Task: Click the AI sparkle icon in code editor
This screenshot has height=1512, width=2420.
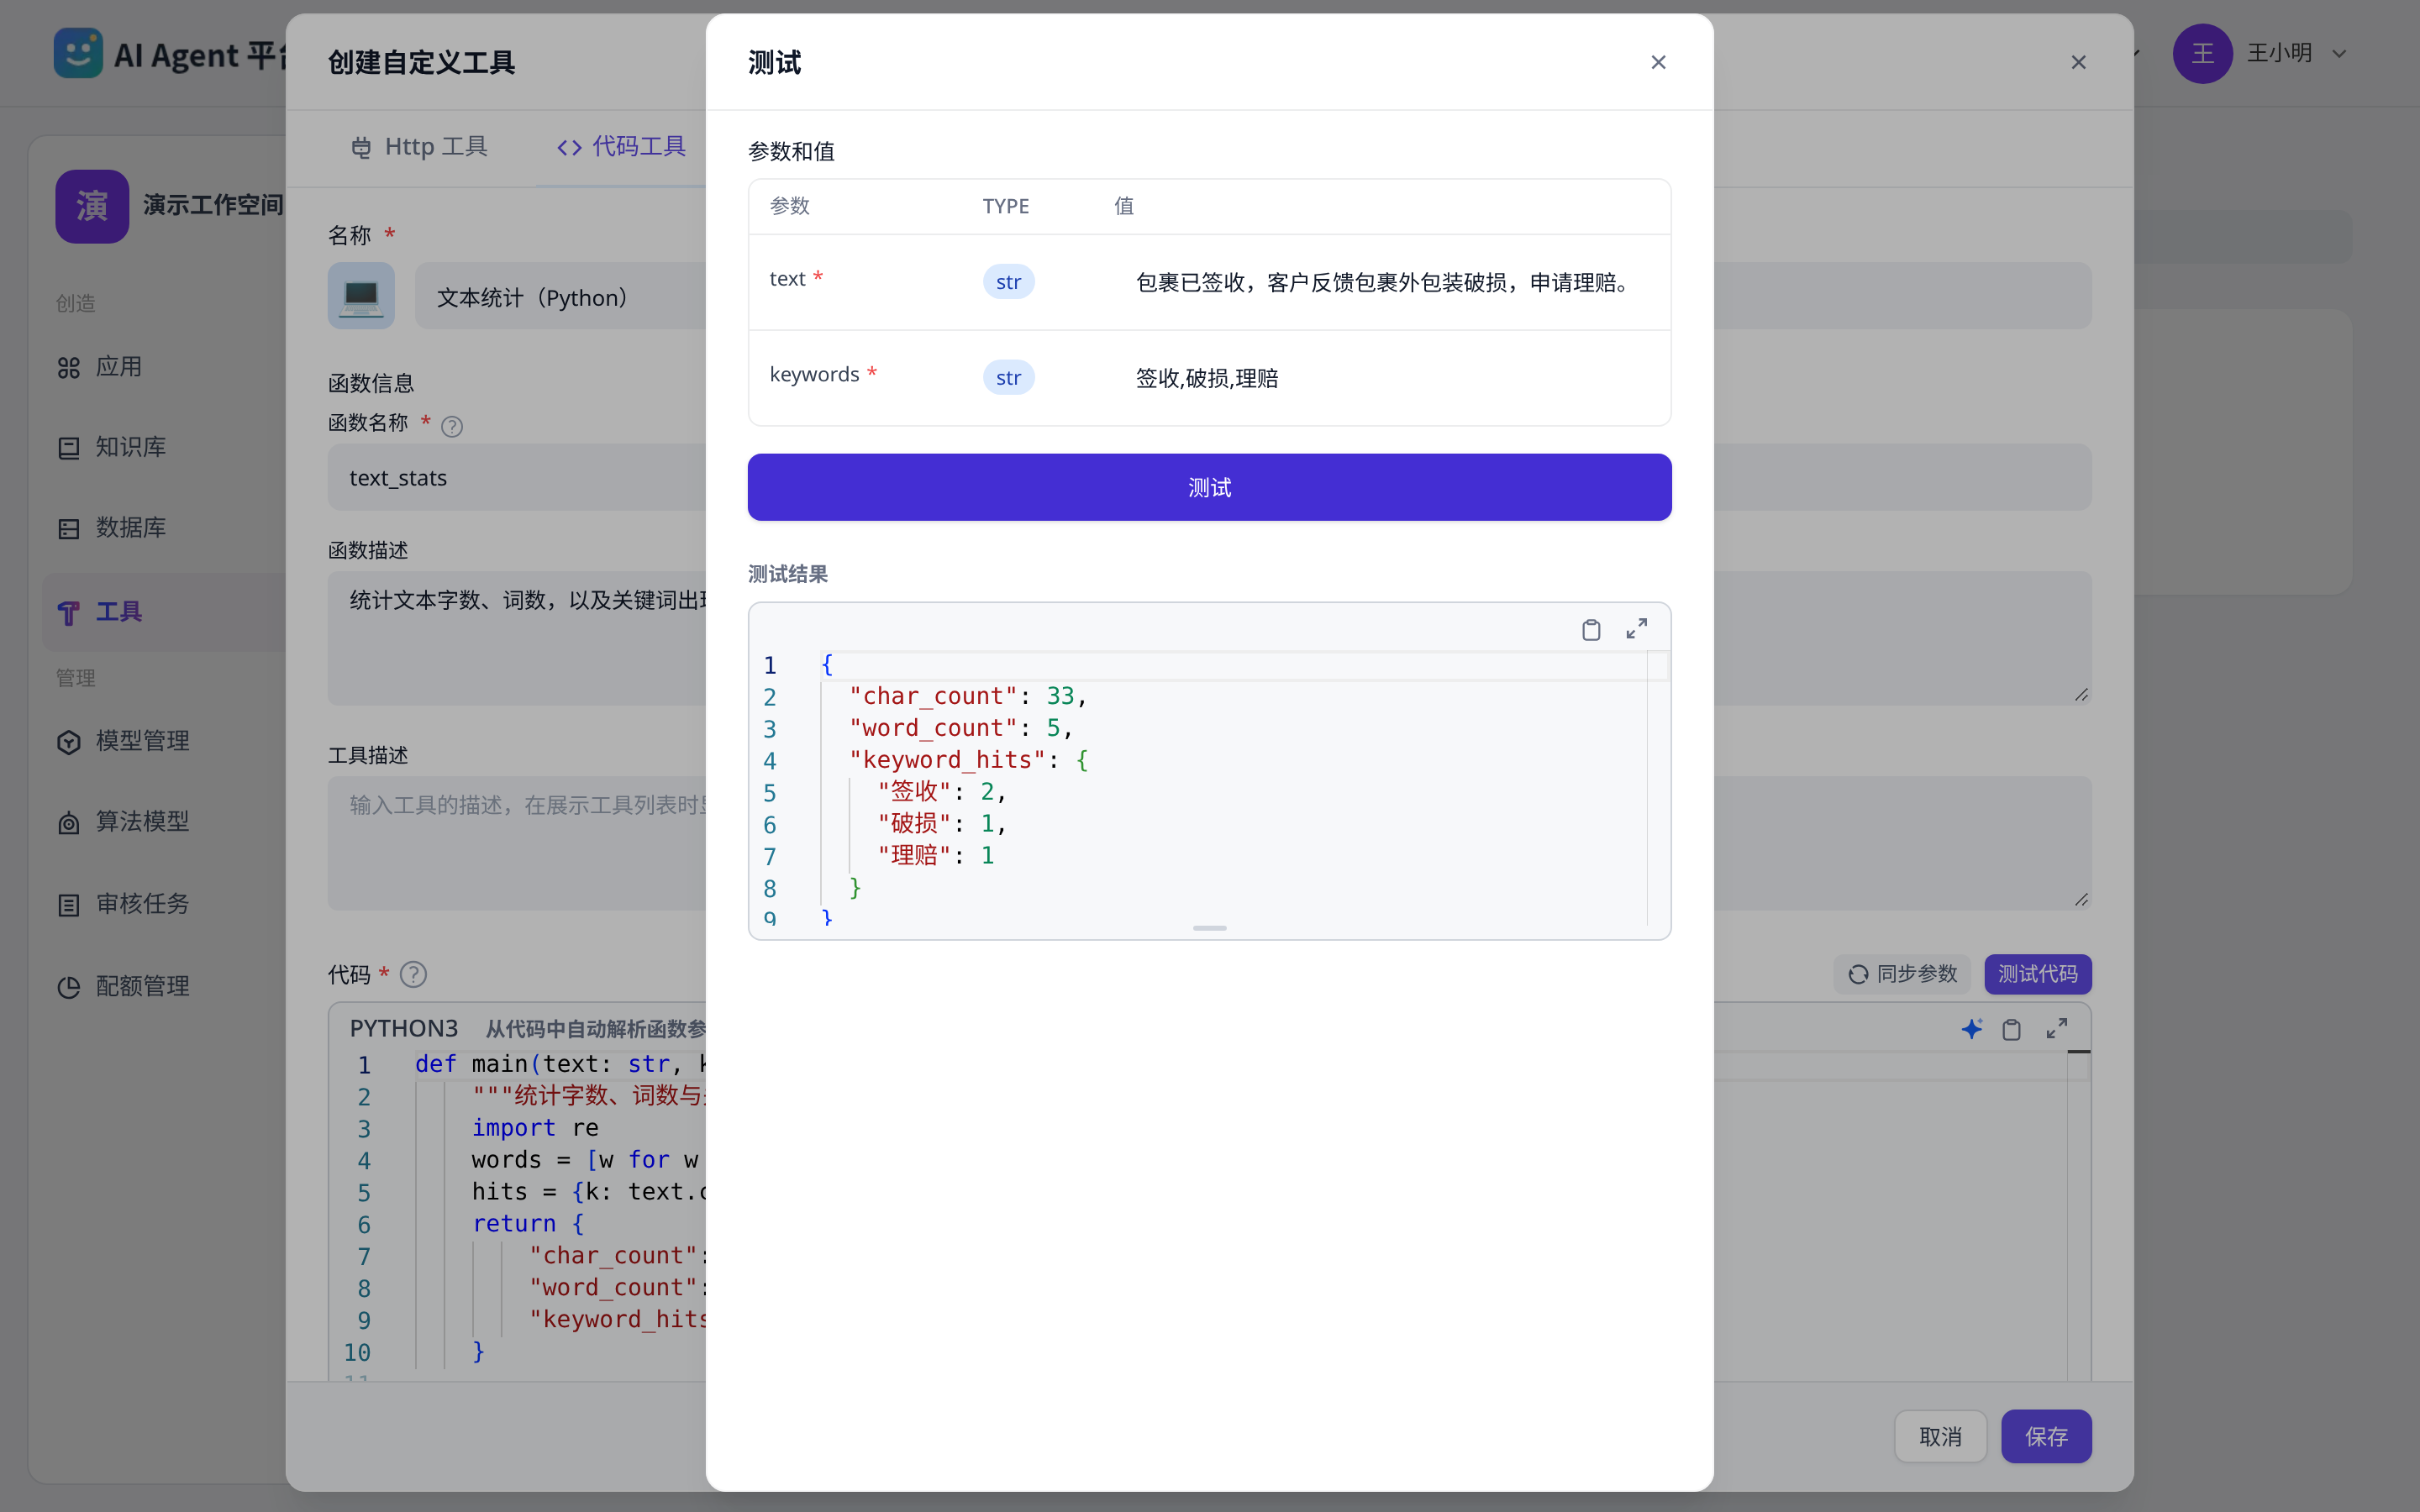Action: (x=1971, y=1029)
